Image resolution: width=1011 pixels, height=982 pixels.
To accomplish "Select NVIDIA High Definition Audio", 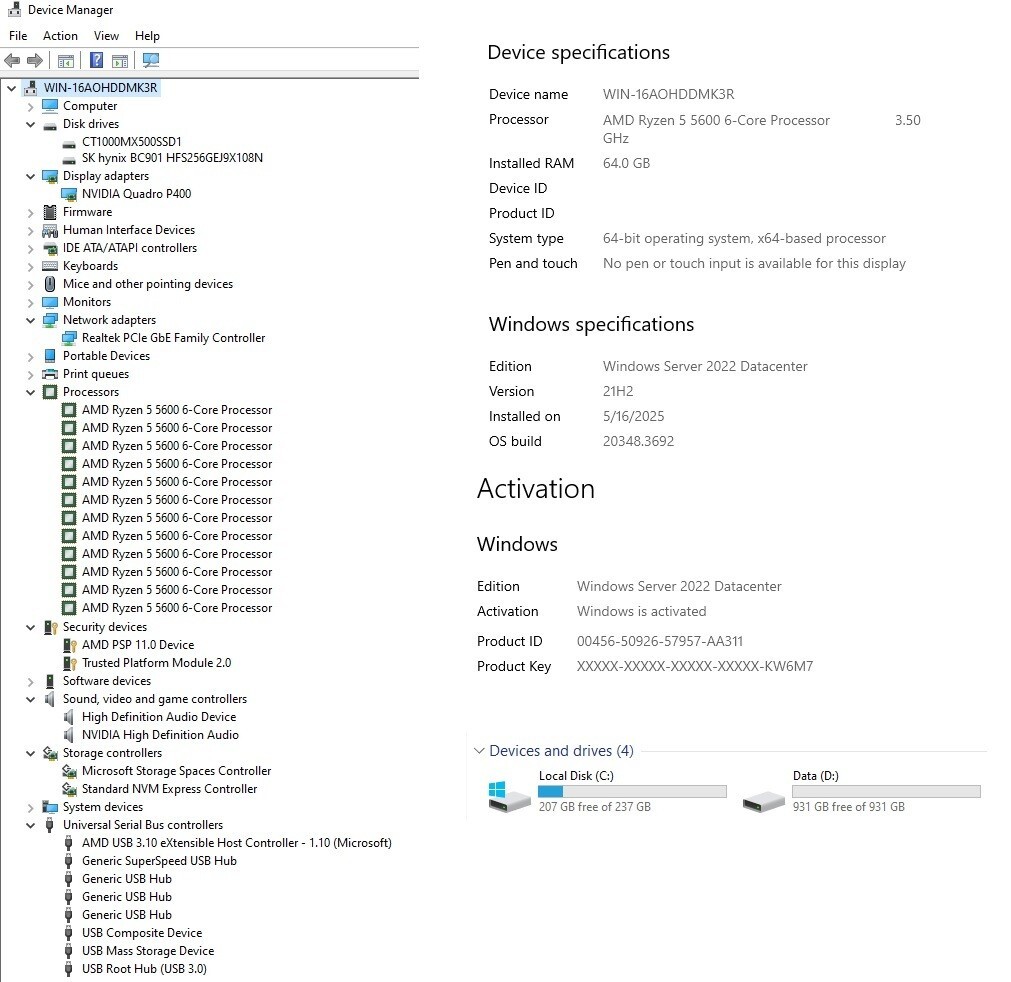I will tap(160, 735).
